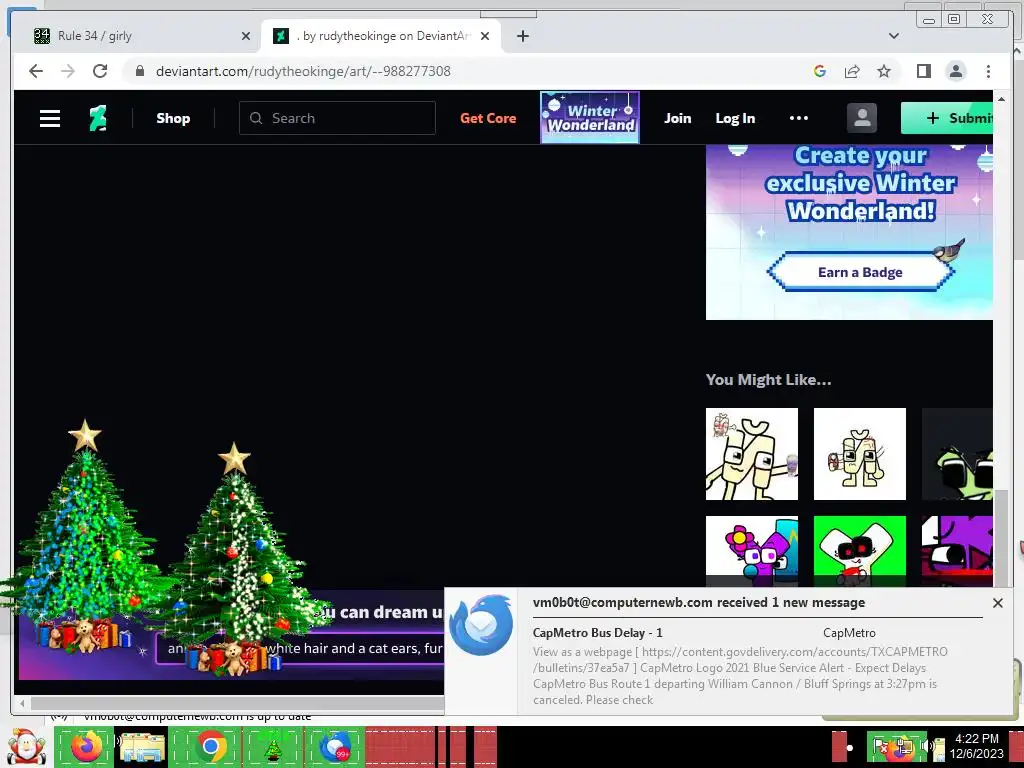Close the Rule 34 / girly tab
This screenshot has width=1024, height=768.
[x=246, y=36]
